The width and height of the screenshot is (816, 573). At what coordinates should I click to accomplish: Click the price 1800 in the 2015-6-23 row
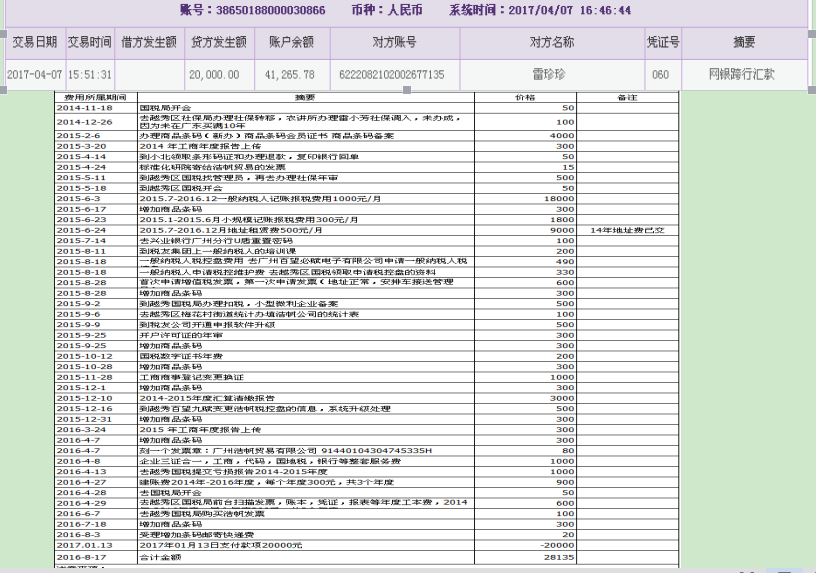[562, 220]
